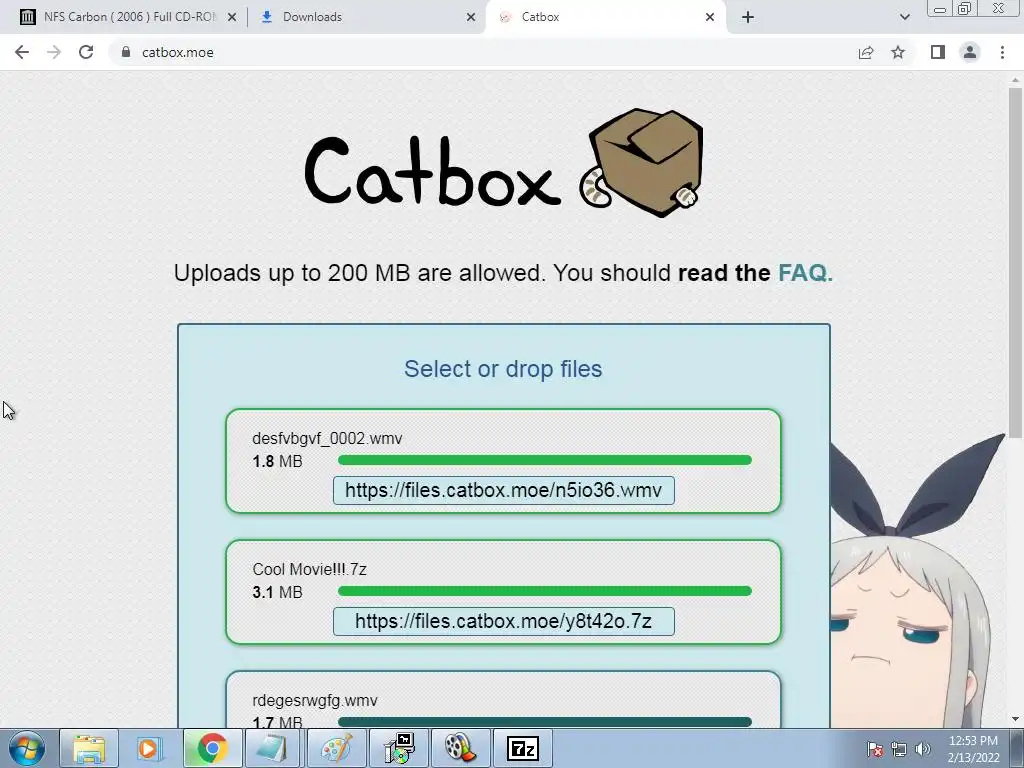Click the 1.8 MB size label

coord(278,462)
